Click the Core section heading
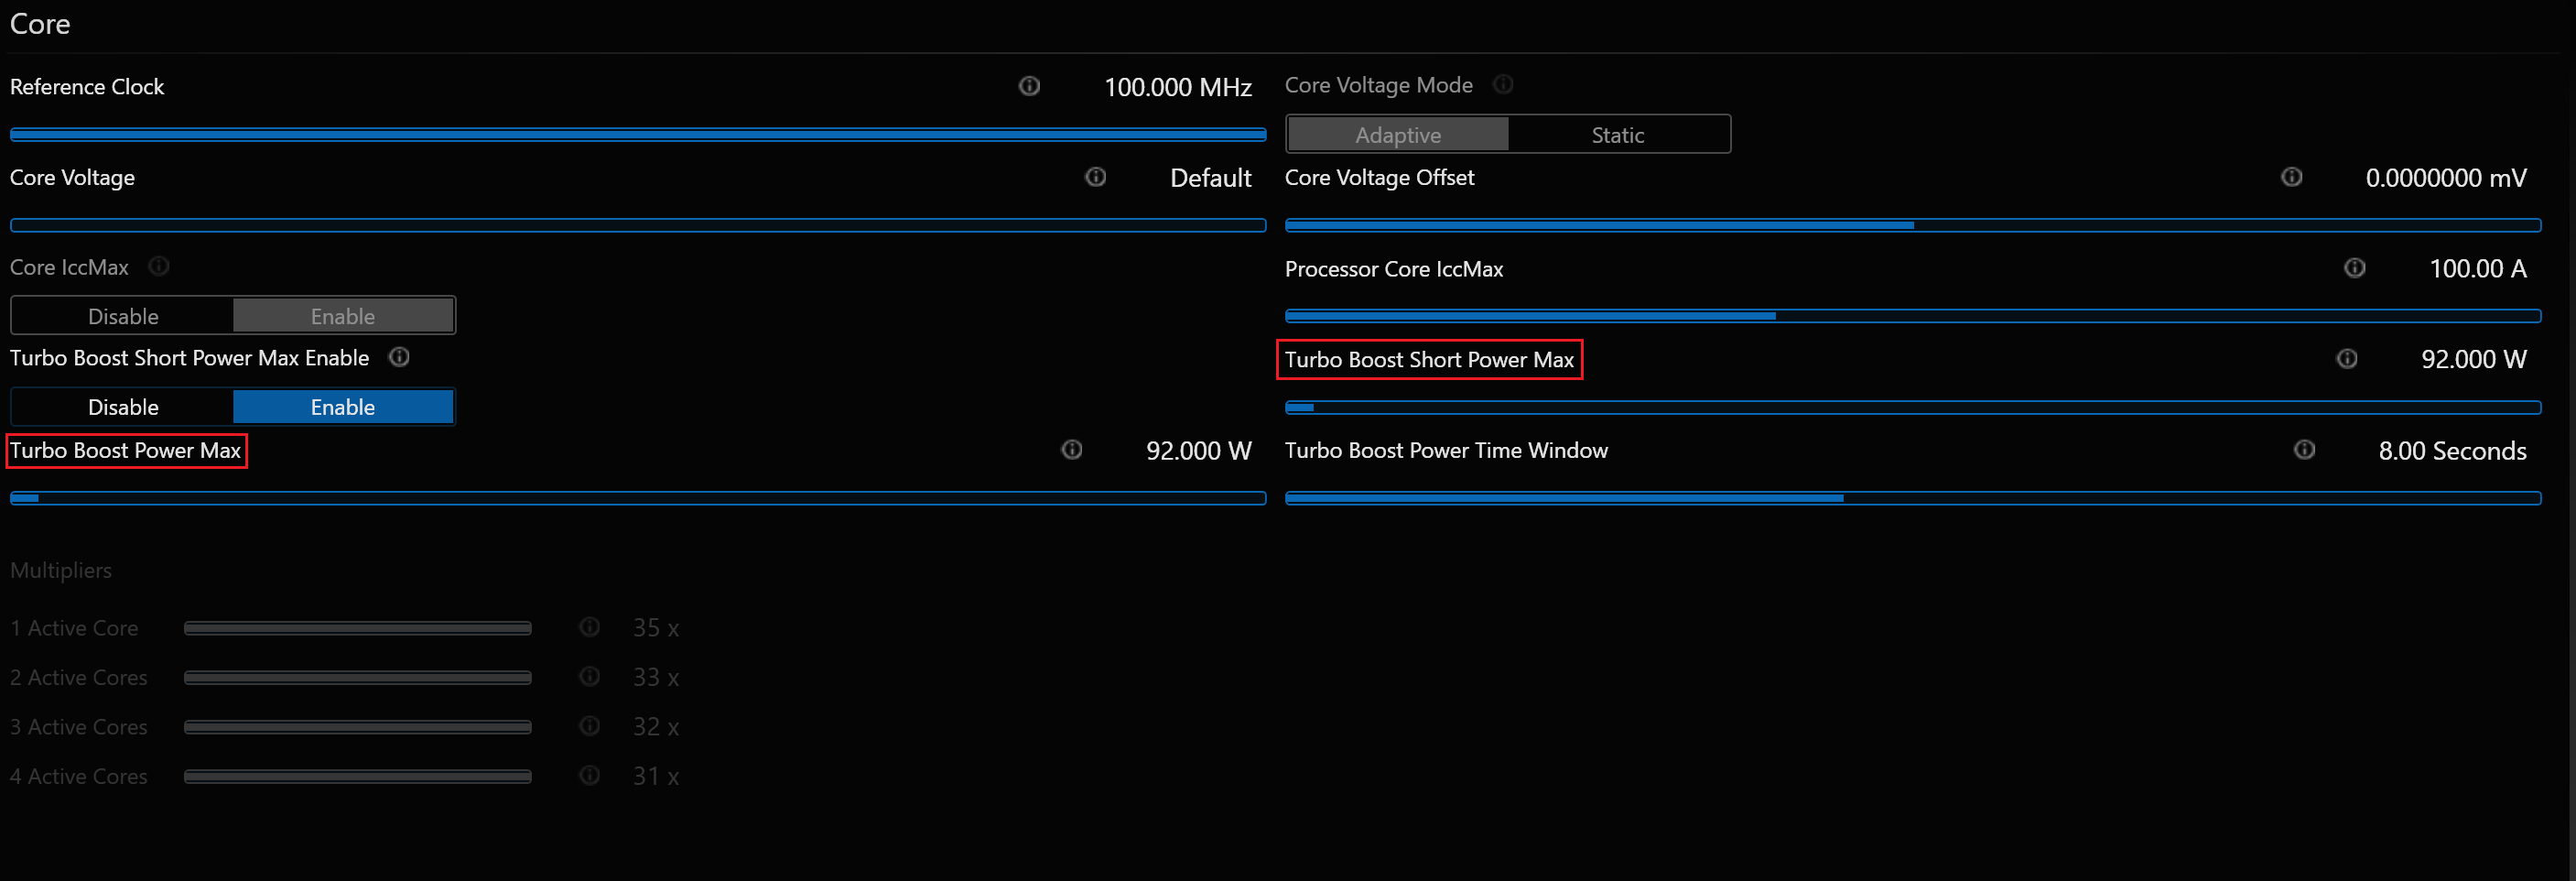This screenshot has height=881, width=2576. click(x=40, y=24)
